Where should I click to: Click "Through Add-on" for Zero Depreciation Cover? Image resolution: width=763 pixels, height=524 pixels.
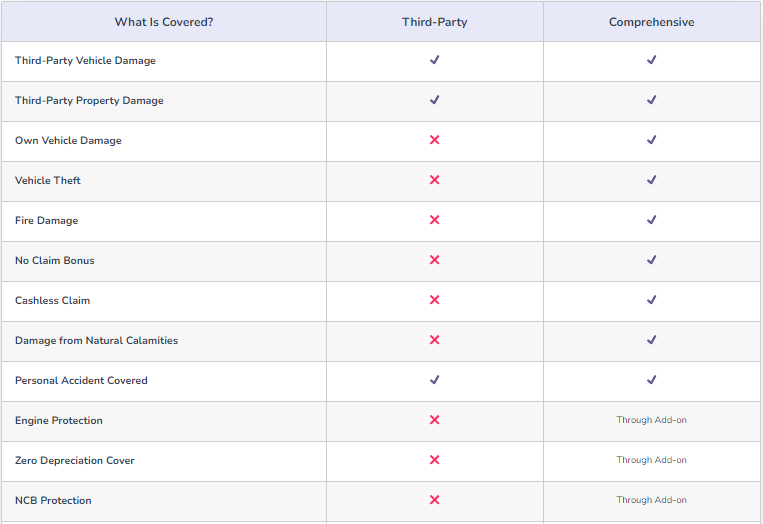click(651, 460)
